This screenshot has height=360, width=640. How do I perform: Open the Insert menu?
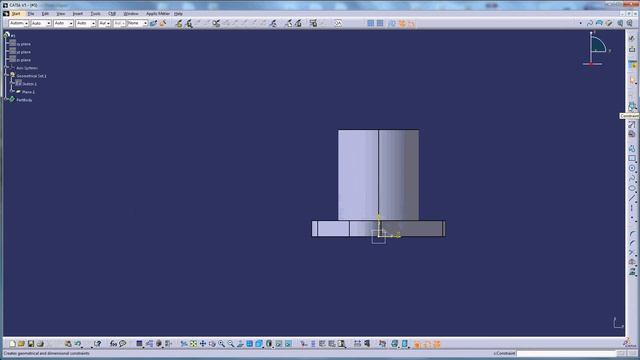click(78, 13)
